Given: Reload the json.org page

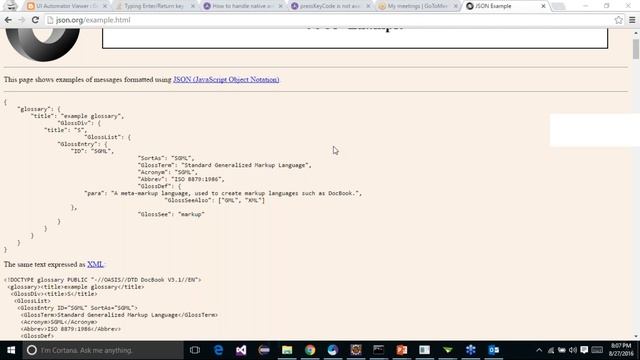Looking at the screenshot, I should [x=35, y=20].
